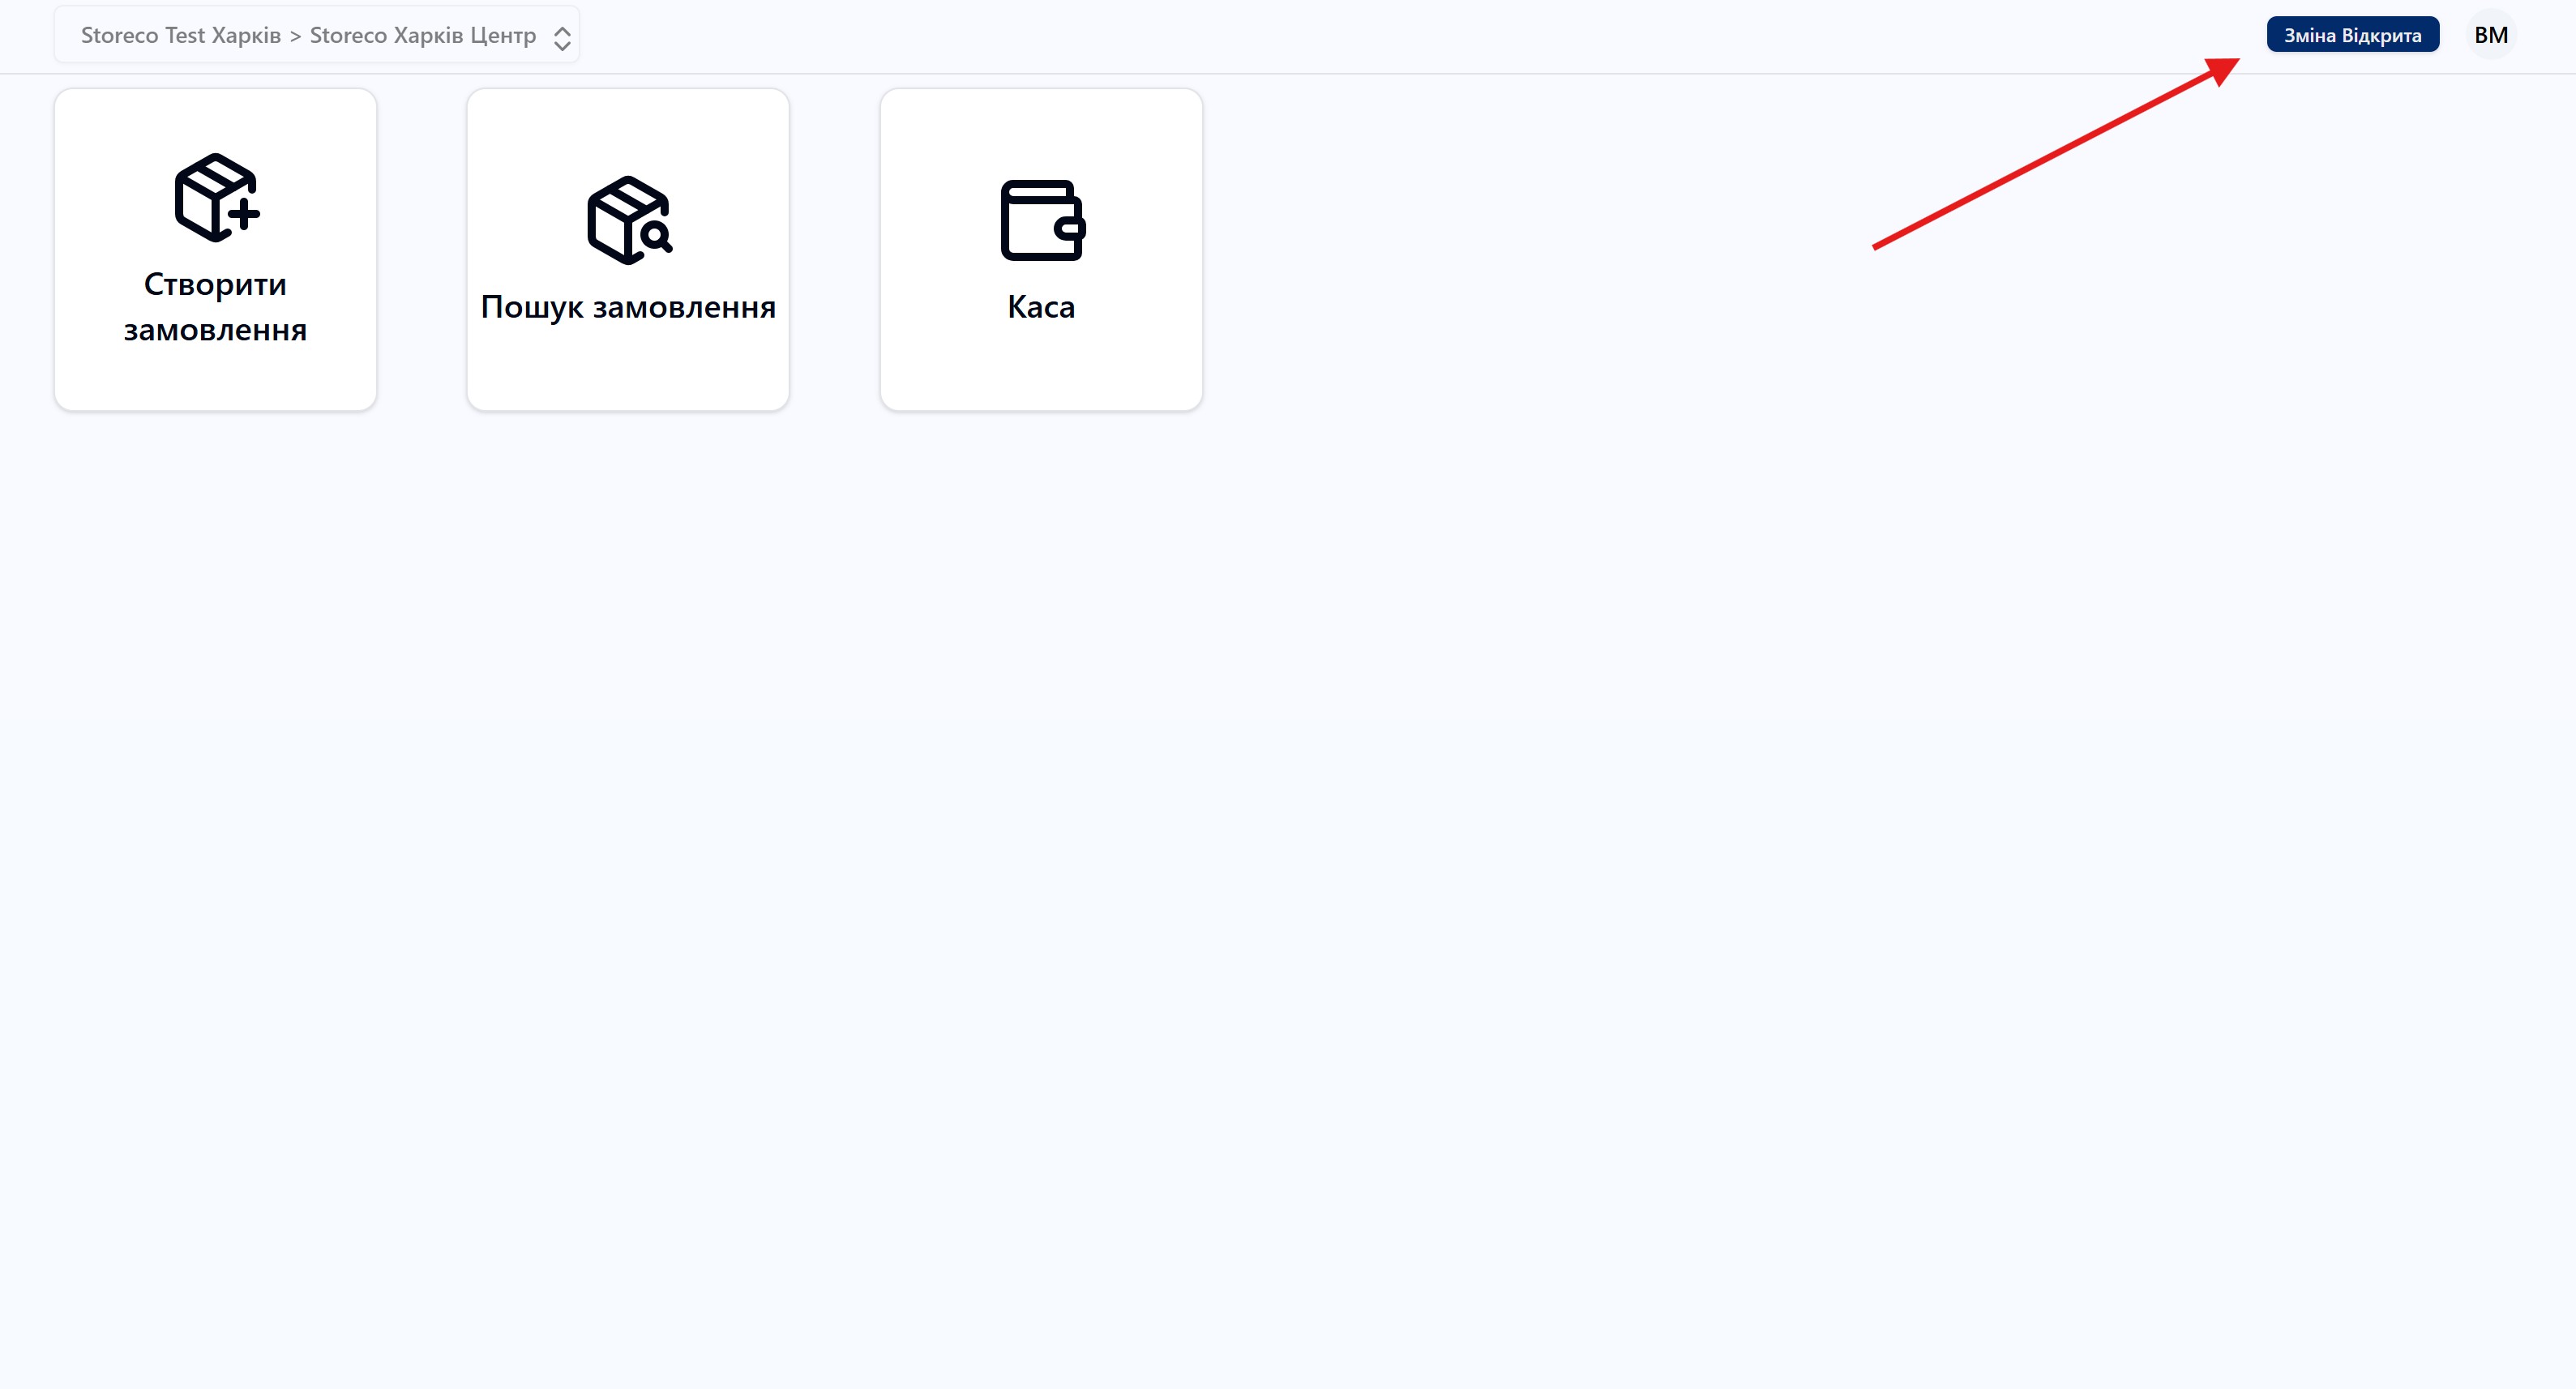Click the wallet icon for Каса

[x=1042, y=220]
